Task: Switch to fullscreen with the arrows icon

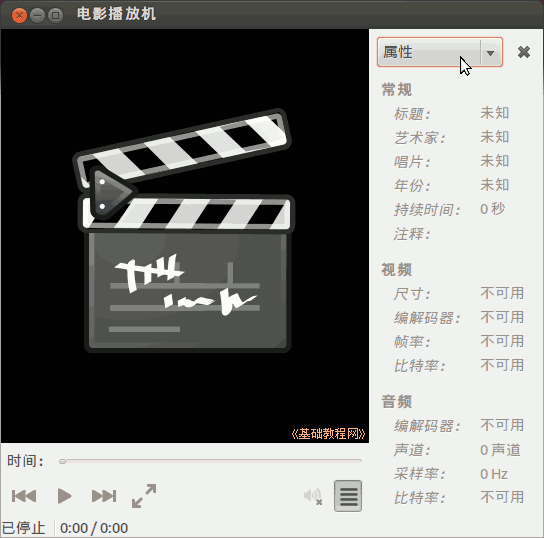Action: pos(144,496)
